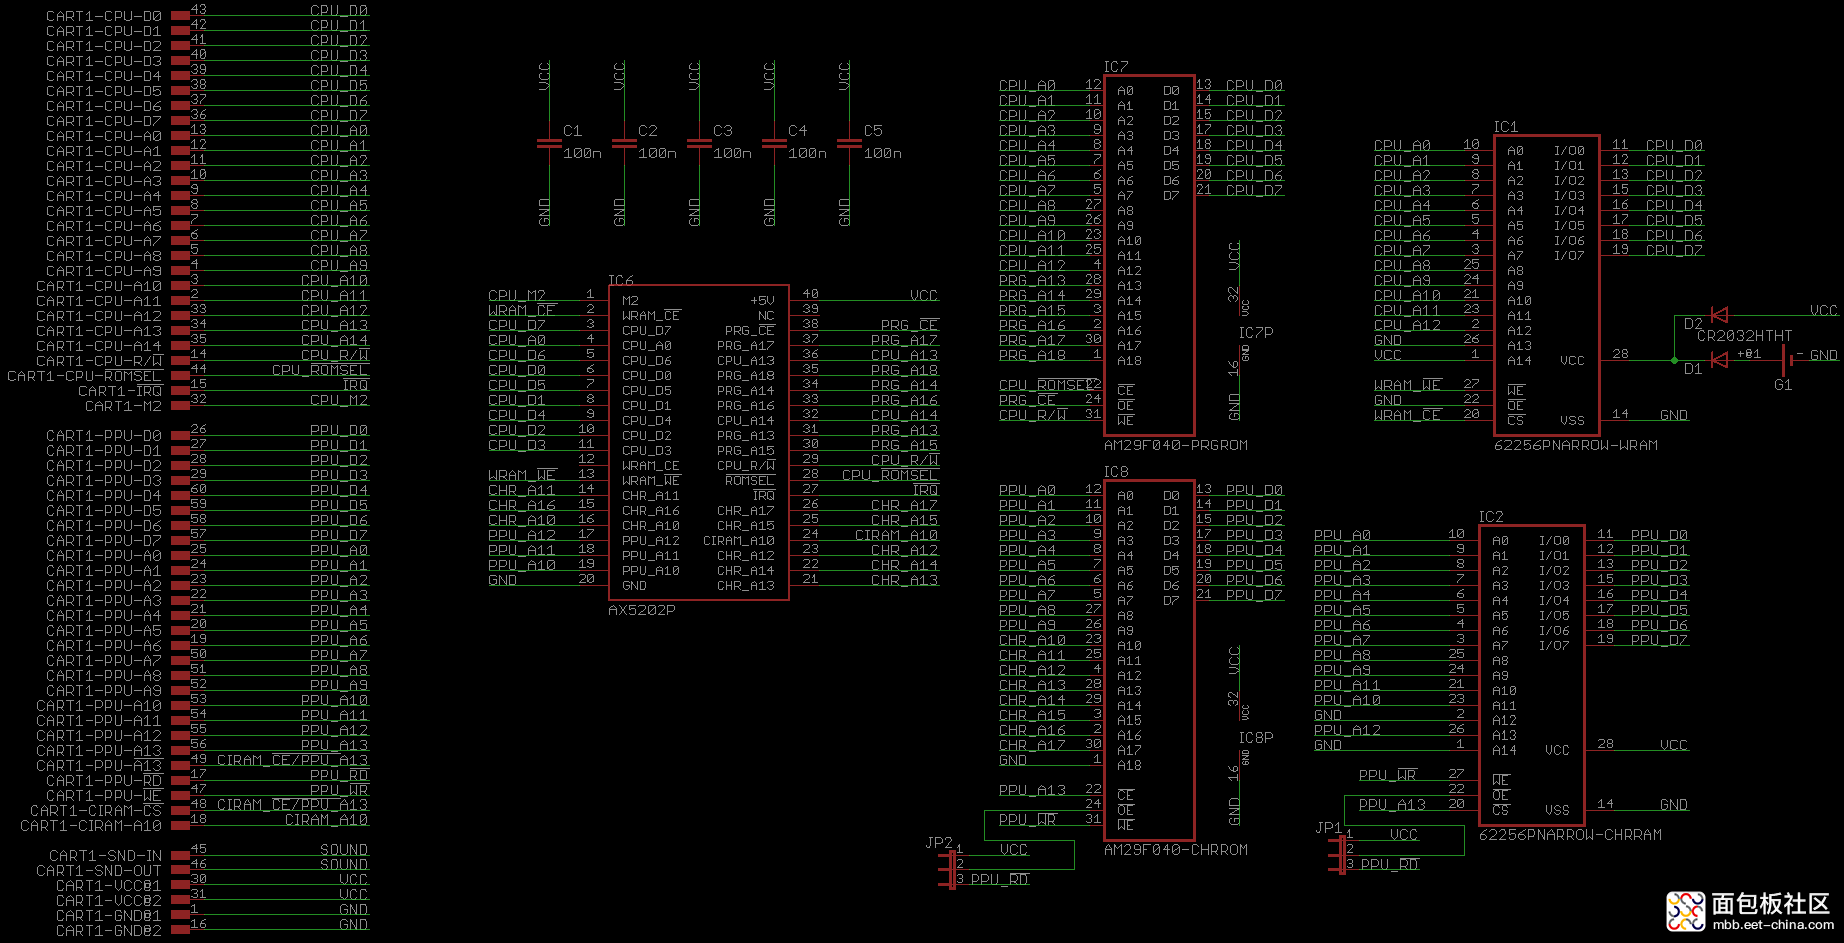
Task: Select battery G1 symbol
Action: pyautogui.click(x=1787, y=360)
